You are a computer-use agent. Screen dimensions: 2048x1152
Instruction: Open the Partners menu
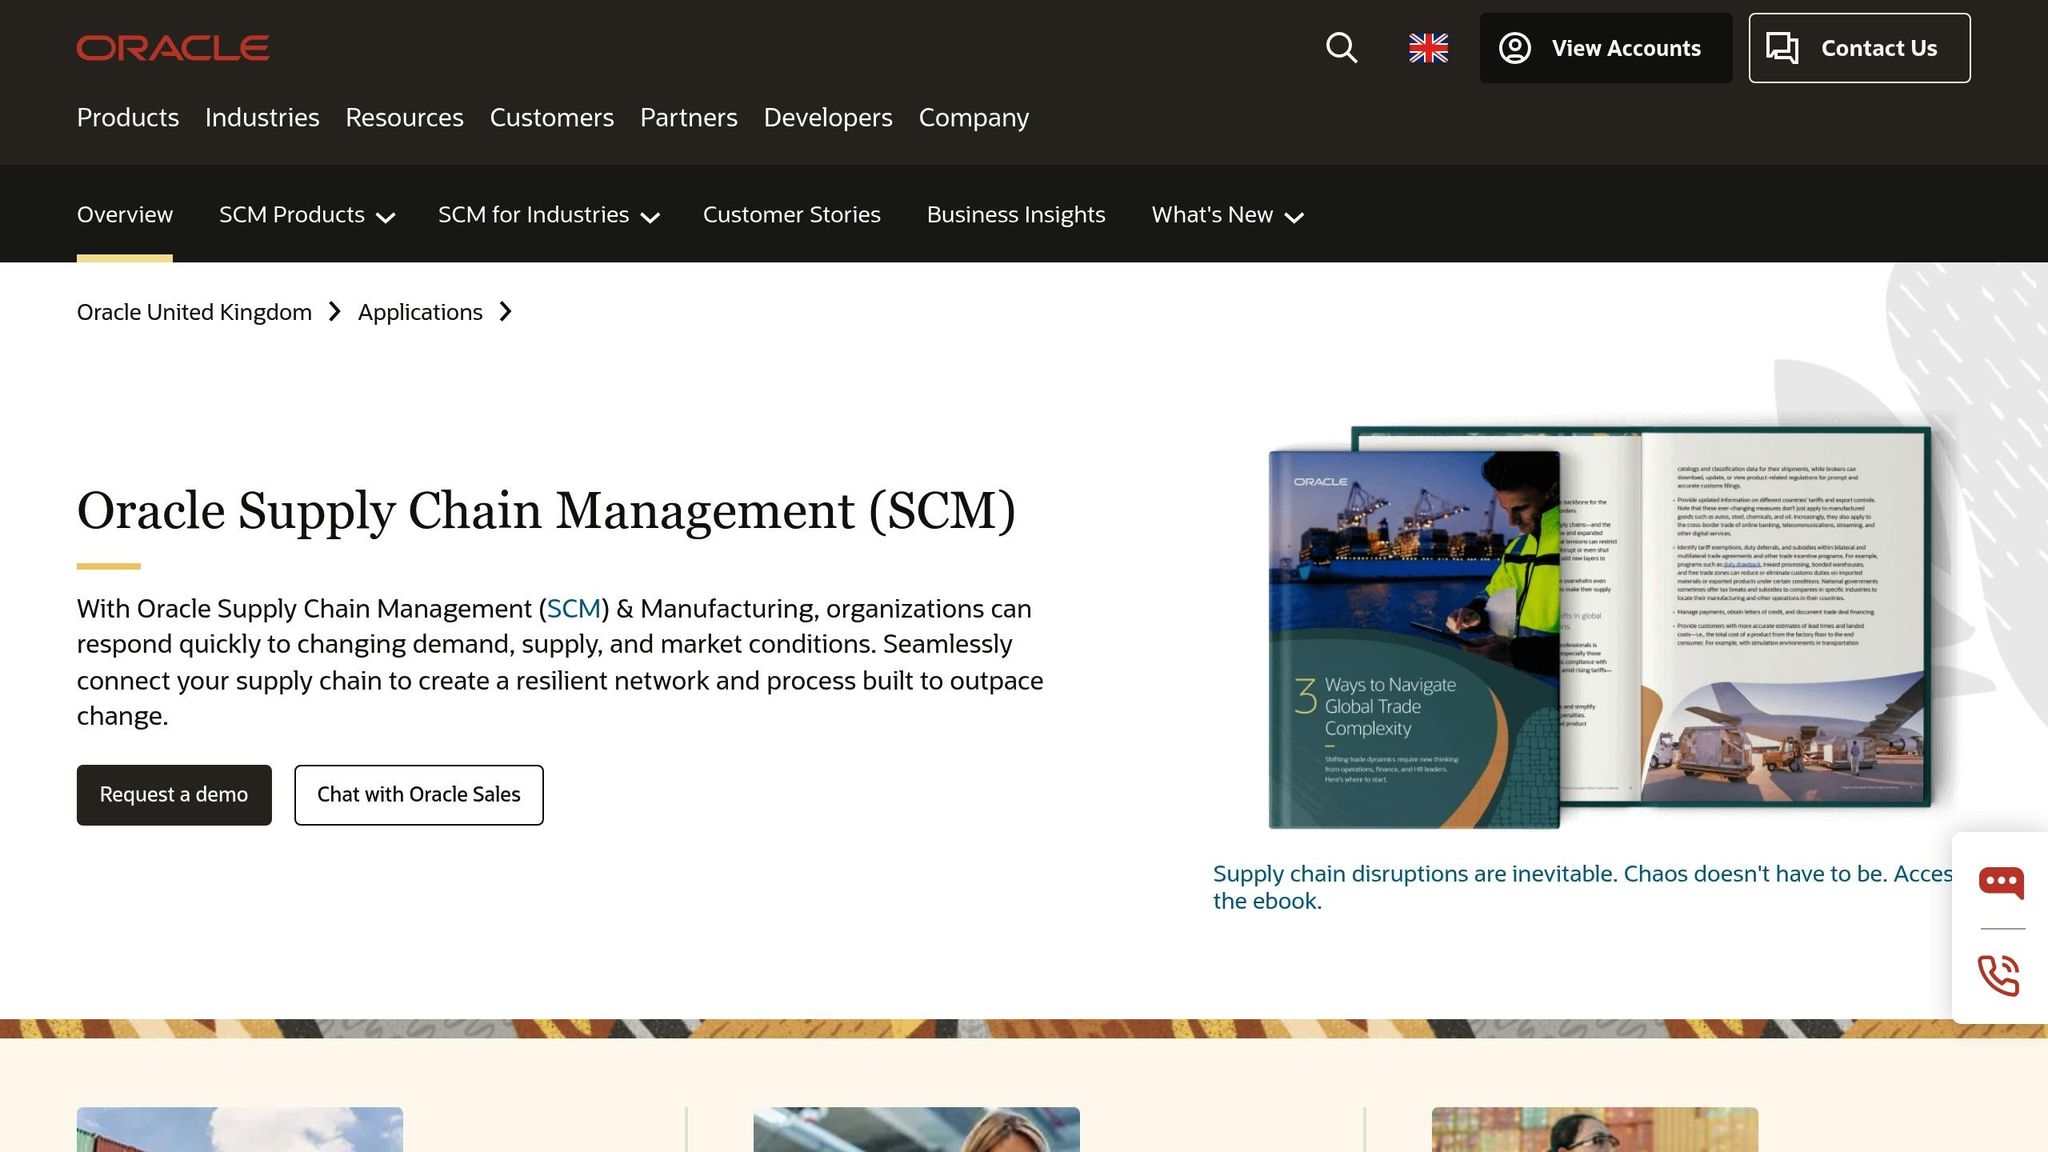(x=689, y=117)
